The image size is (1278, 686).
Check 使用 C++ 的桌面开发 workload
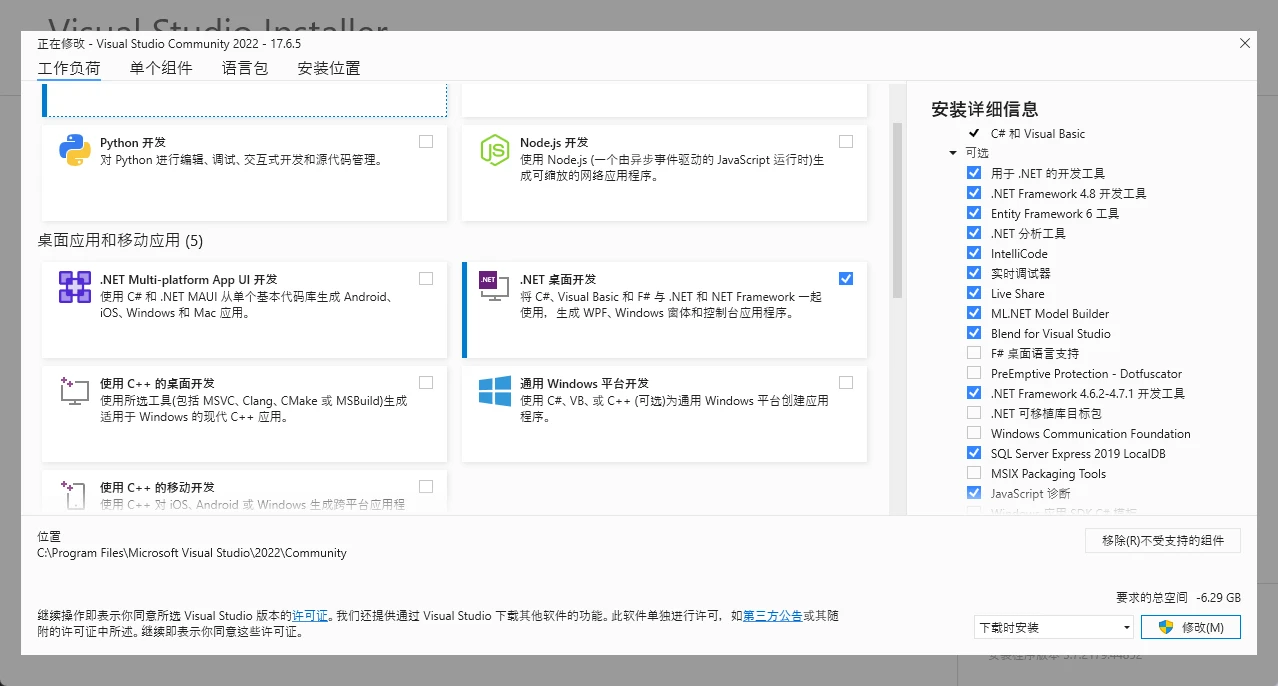coord(426,382)
